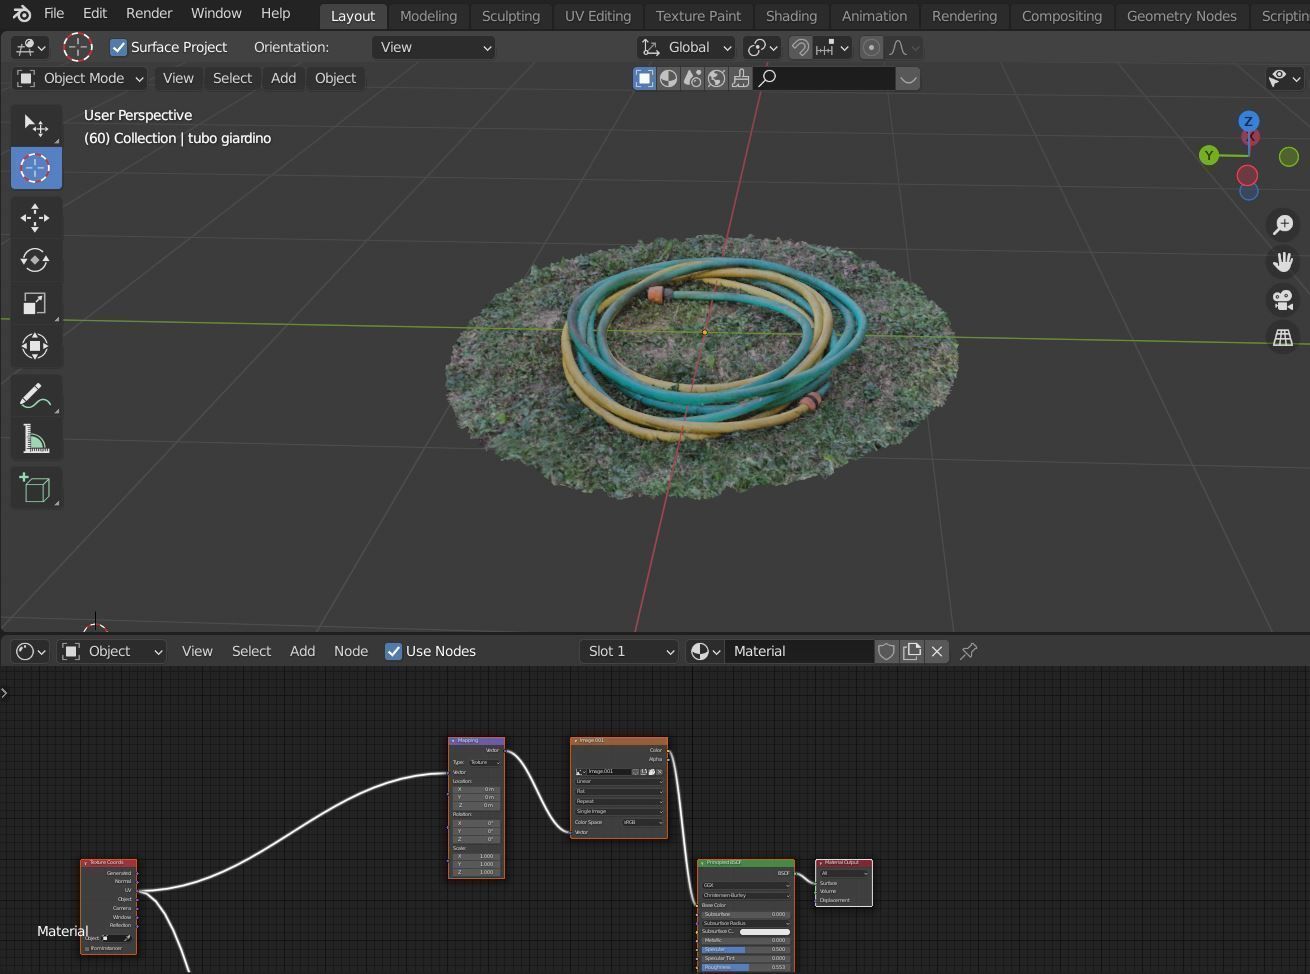Open the pivot point dropdown

pyautogui.click(x=762, y=47)
